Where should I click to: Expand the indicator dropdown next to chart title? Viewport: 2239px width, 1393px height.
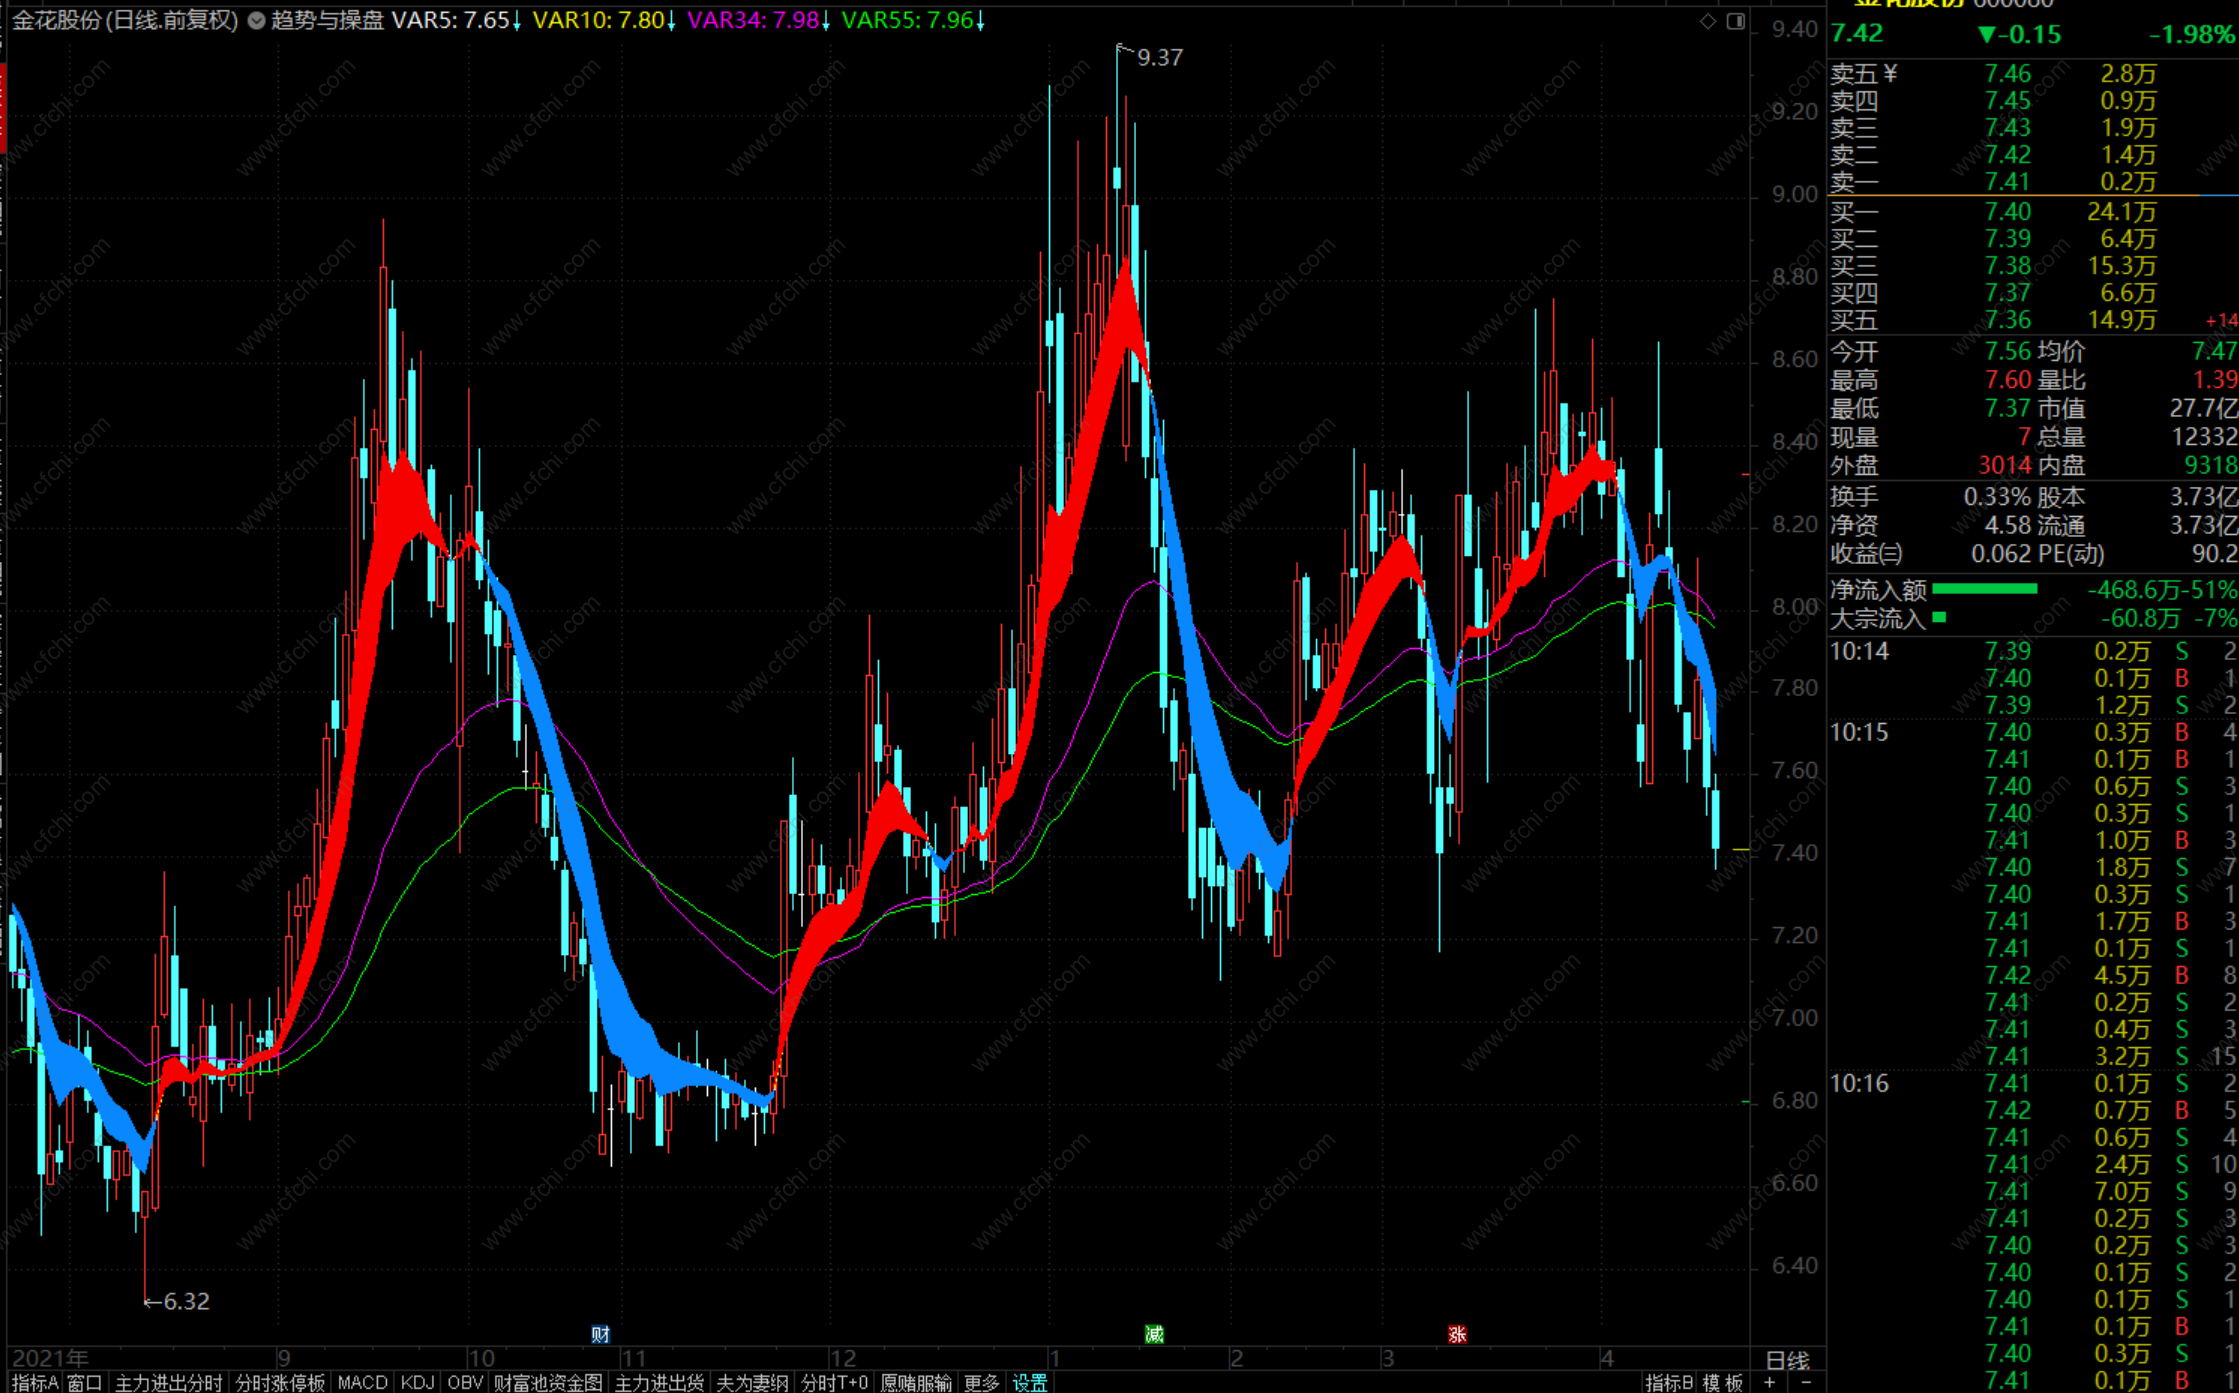(256, 21)
